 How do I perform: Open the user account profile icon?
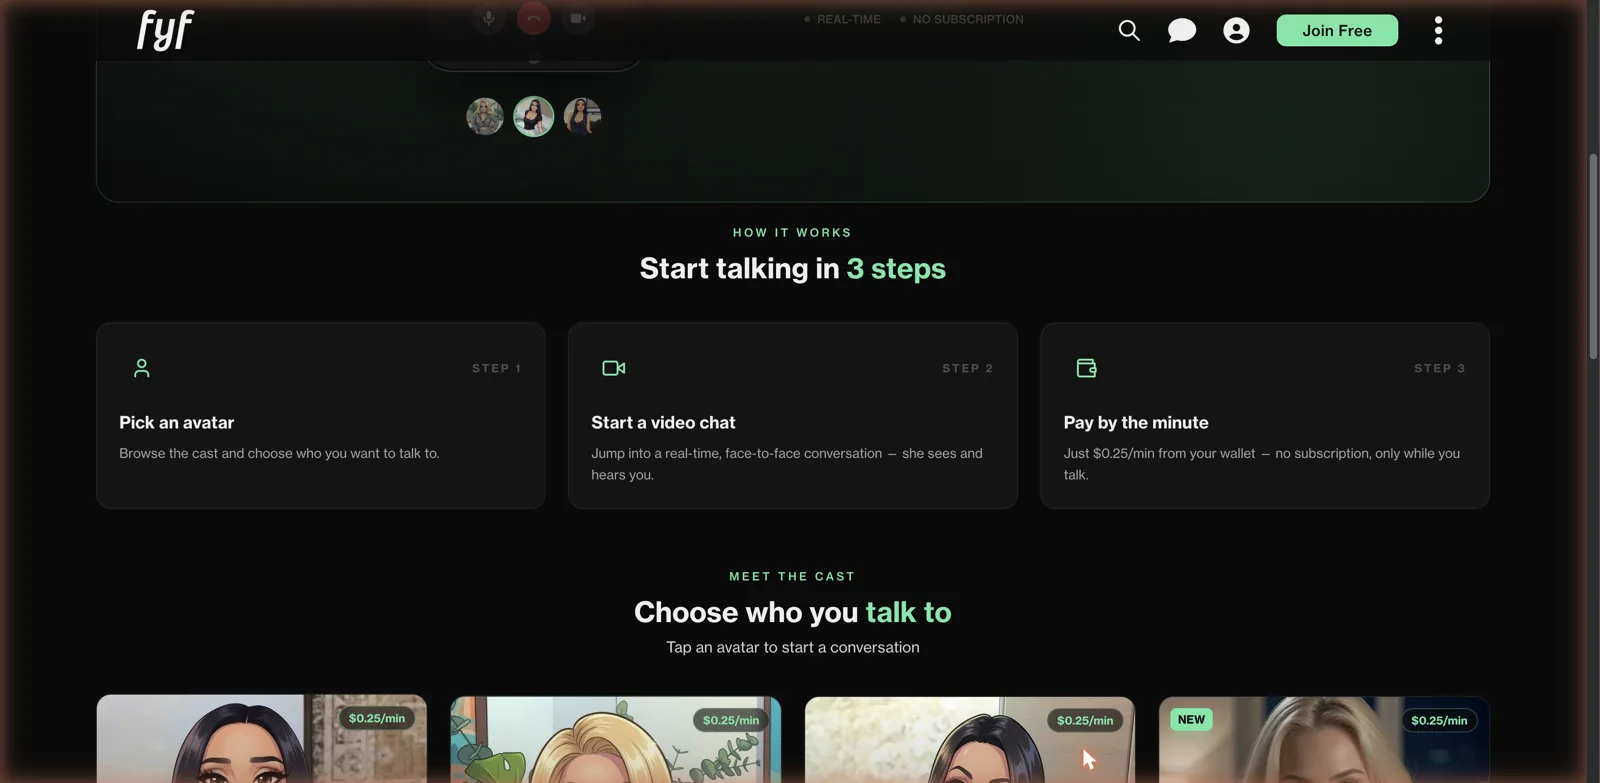pos(1236,30)
